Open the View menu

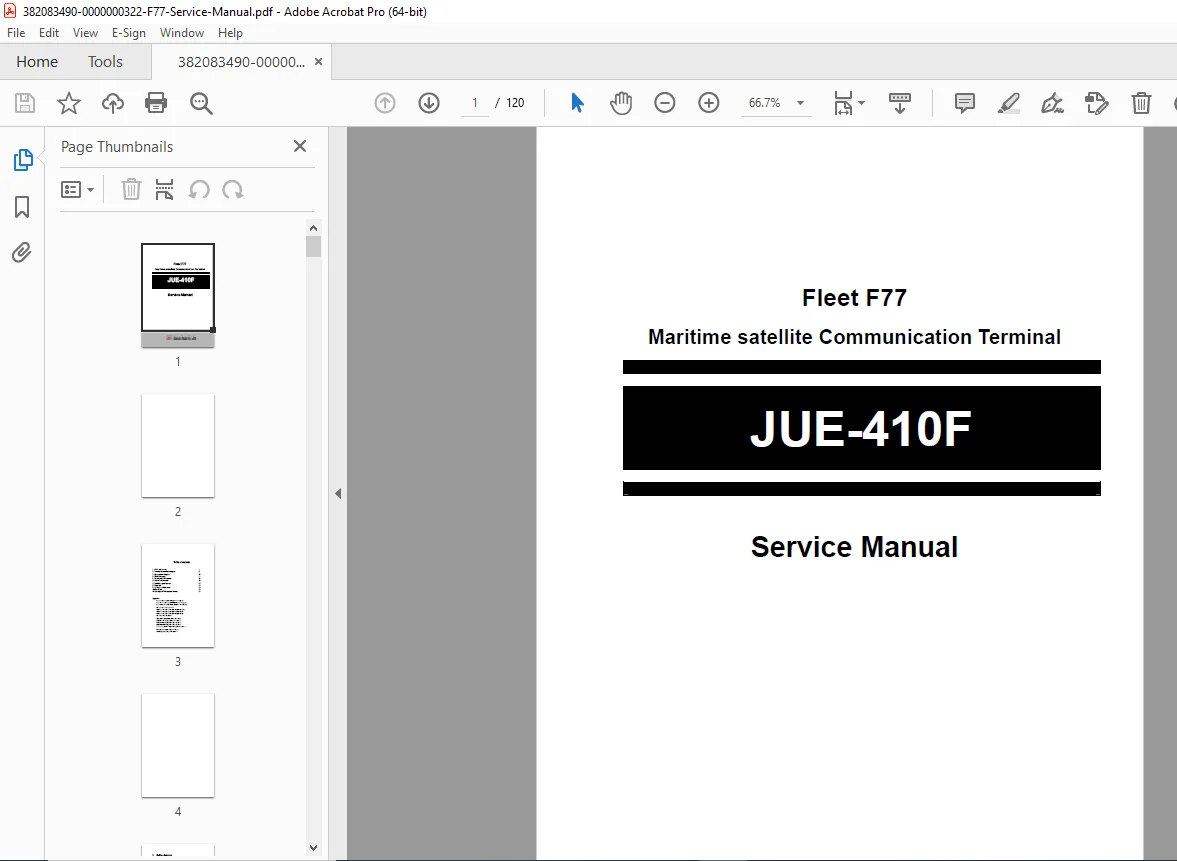coord(85,33)
